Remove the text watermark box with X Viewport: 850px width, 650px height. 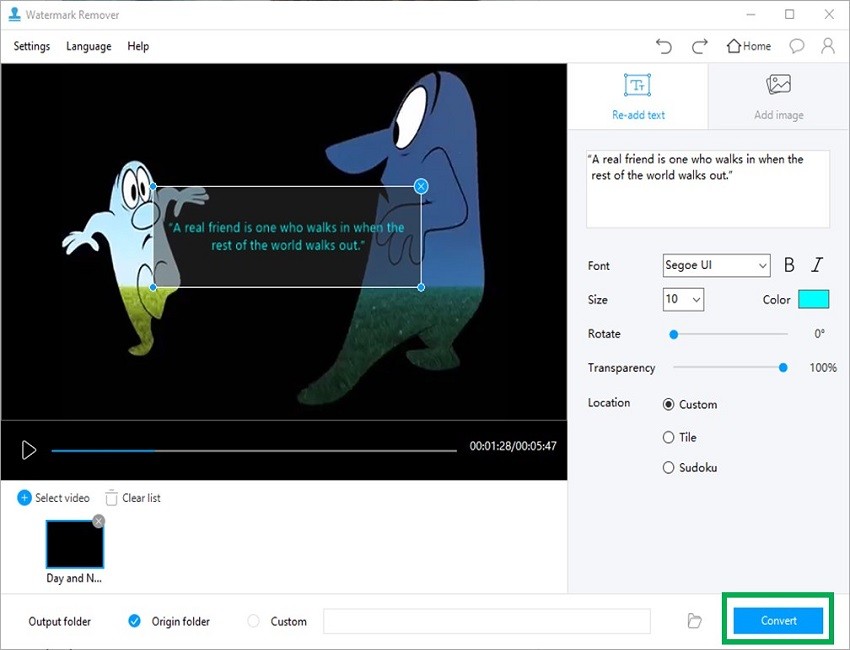421,186
